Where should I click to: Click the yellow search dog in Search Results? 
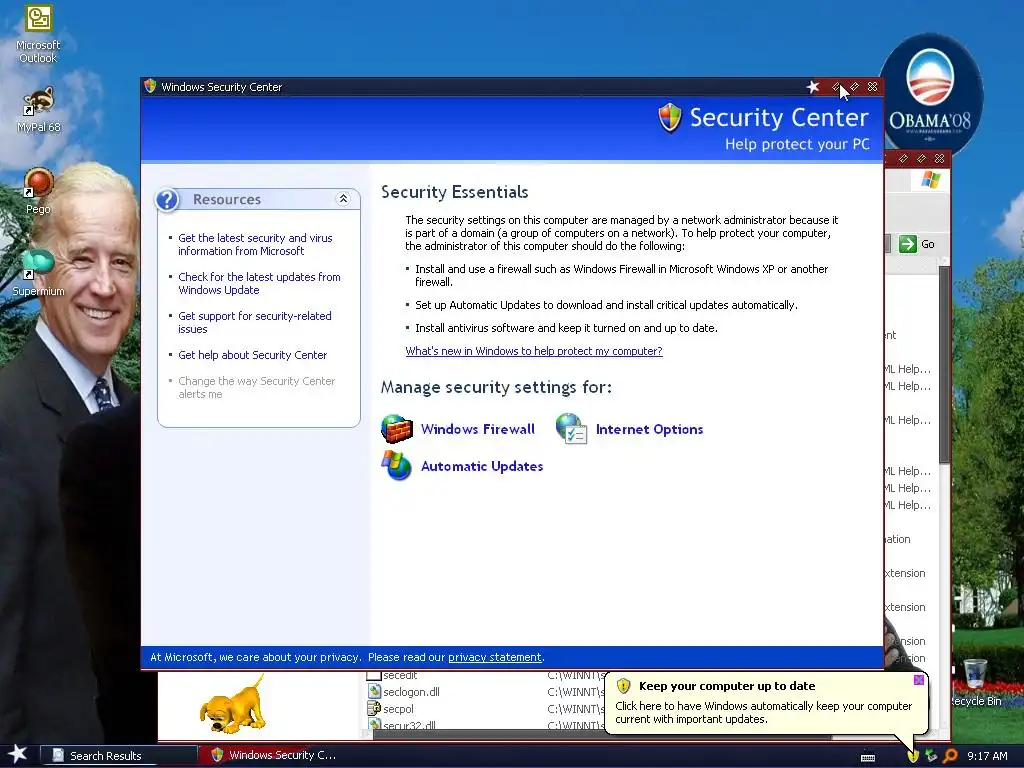tap(233, 705)
